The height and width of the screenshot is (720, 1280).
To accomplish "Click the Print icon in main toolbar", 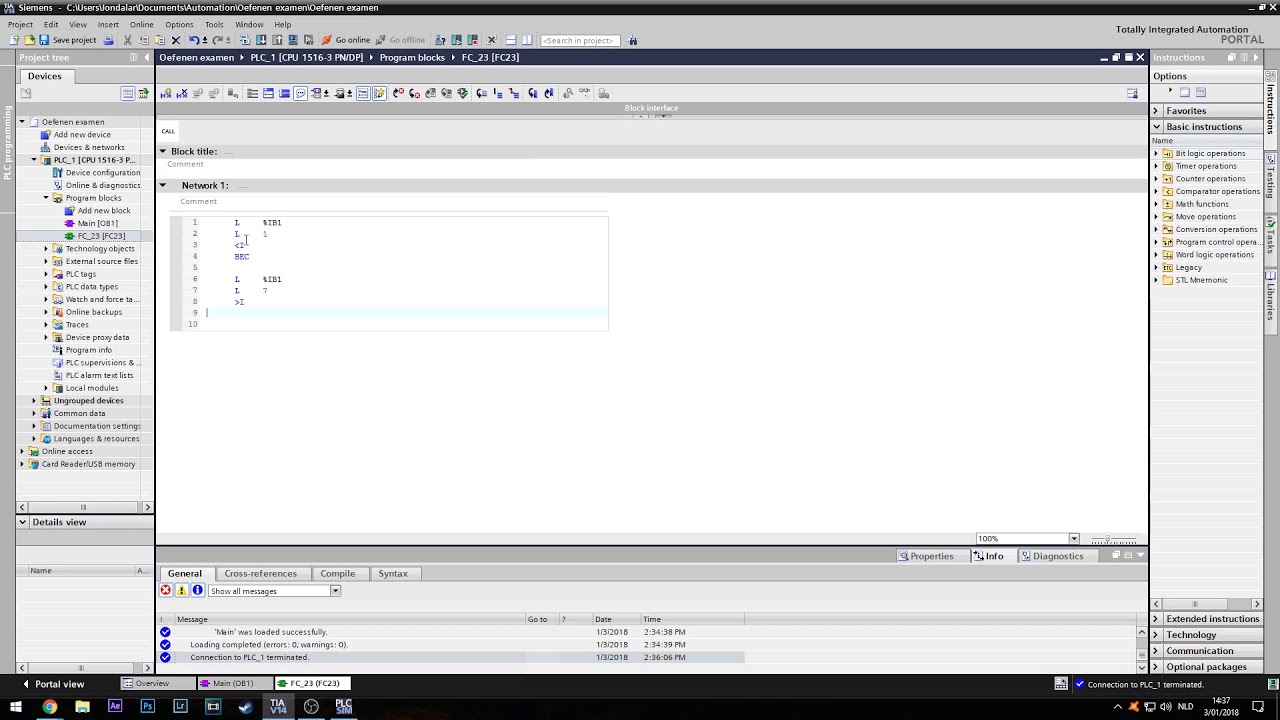I will 109,40.
